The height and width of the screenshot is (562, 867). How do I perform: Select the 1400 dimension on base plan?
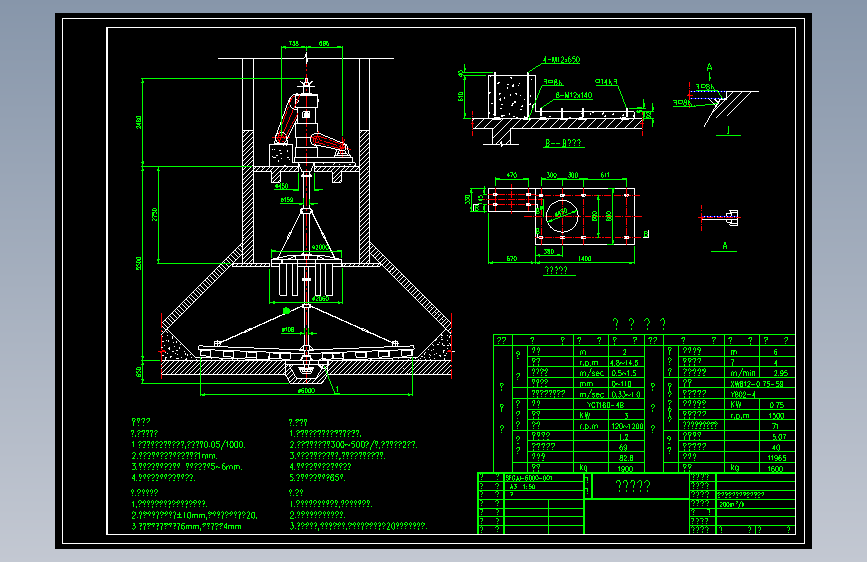[584, 258]
